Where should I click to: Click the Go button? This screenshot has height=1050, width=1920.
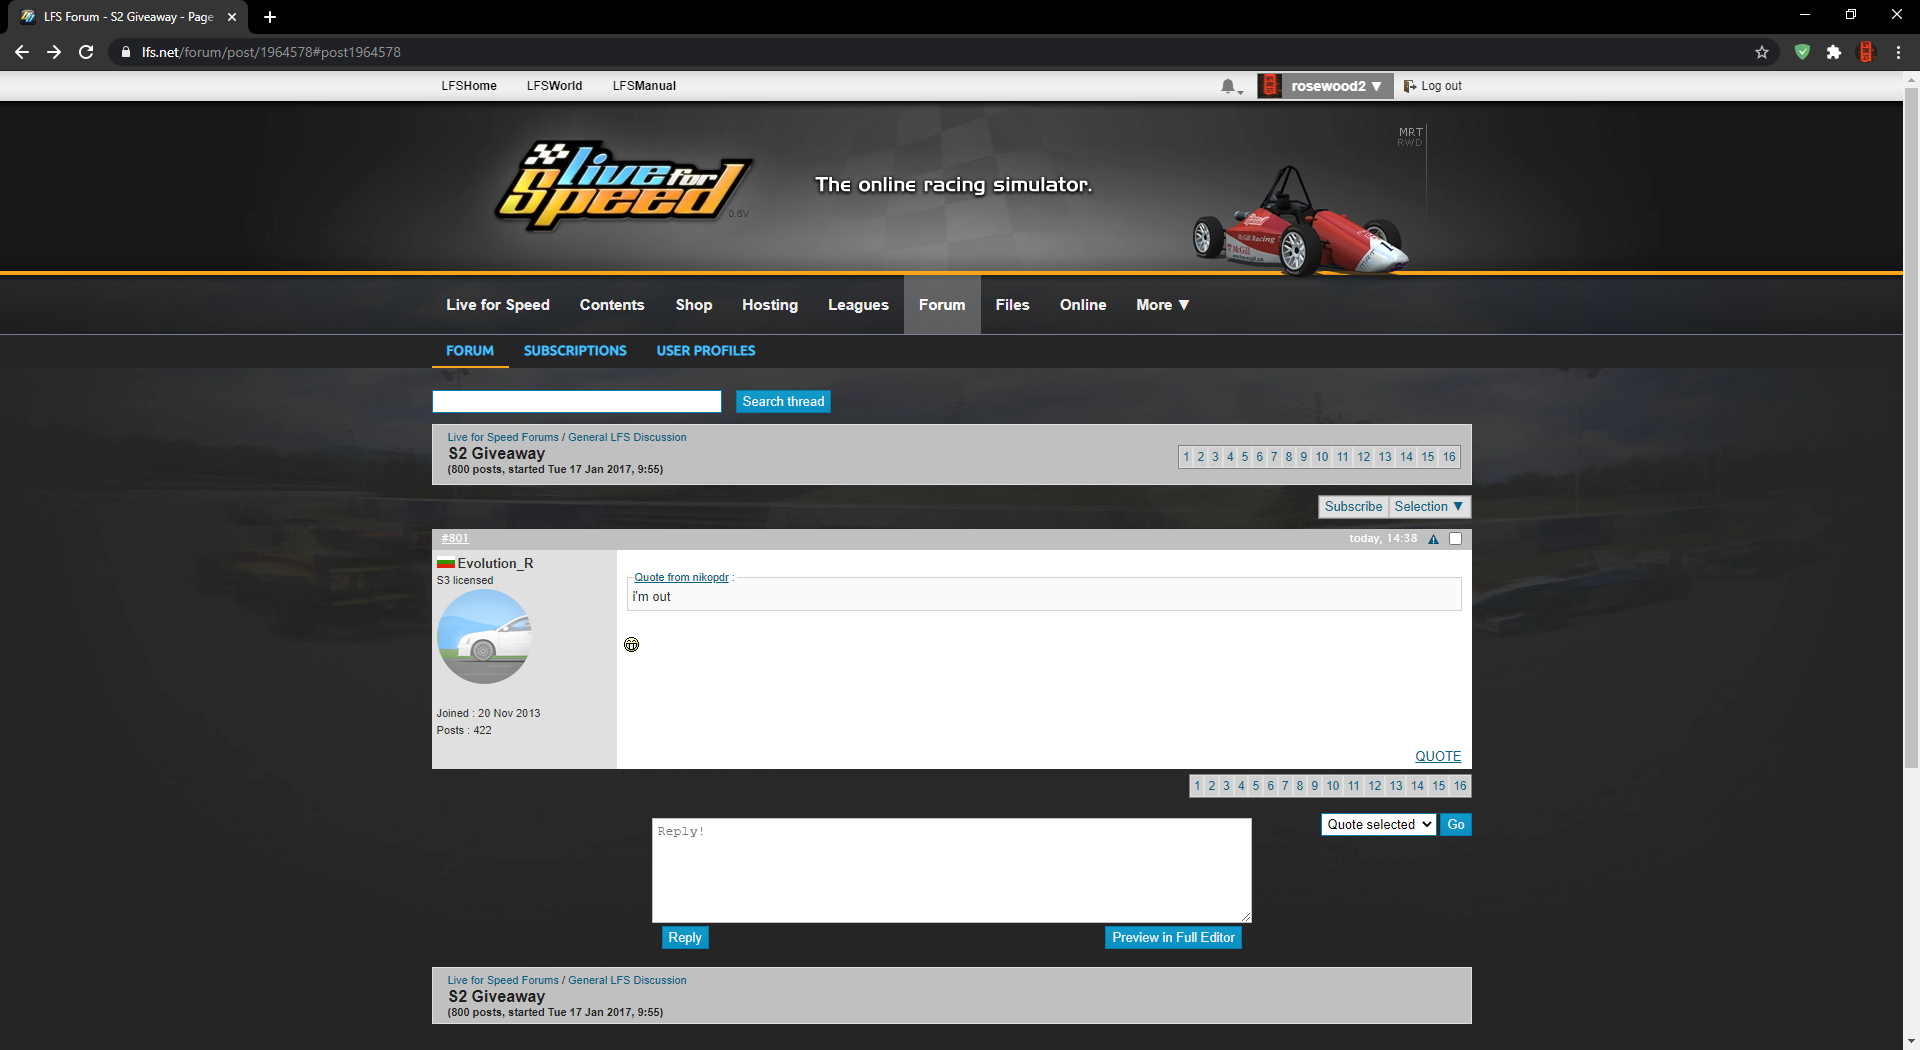[1456, 825]
